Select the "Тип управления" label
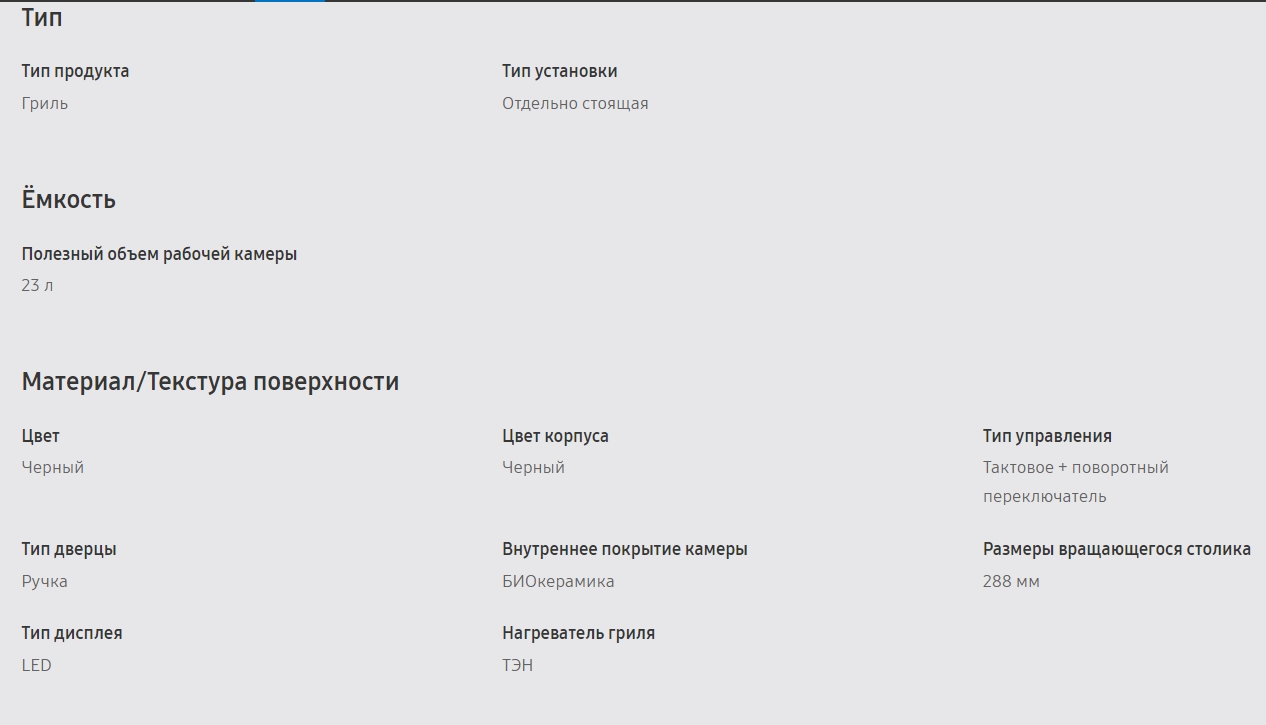 point(1047,436)
